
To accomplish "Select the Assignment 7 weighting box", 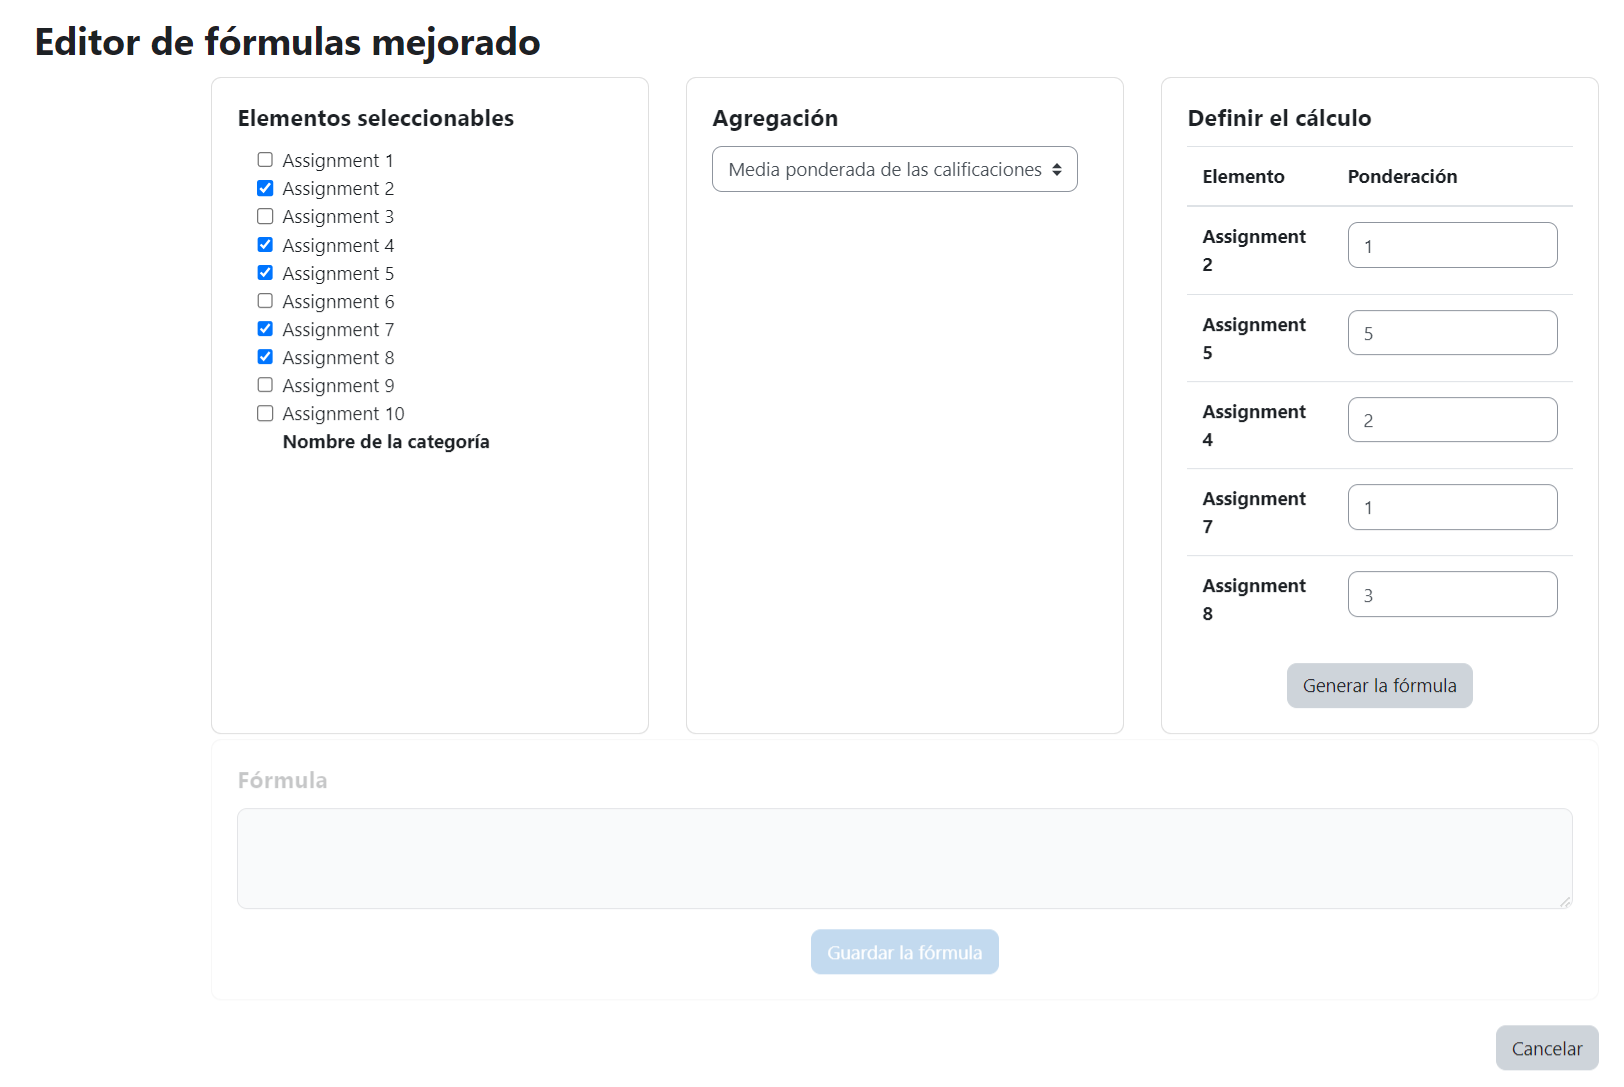I will [x=1452, y=507].
